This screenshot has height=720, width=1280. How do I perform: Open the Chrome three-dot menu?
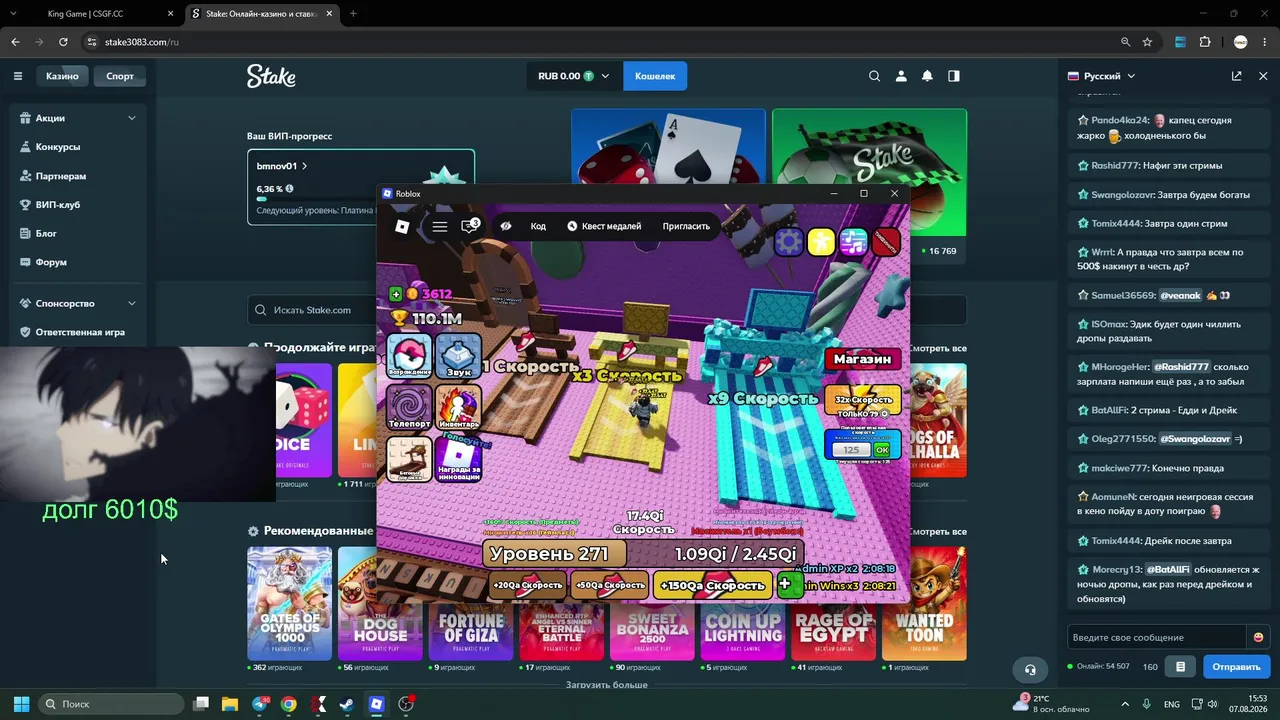[x=1264, y=42]
